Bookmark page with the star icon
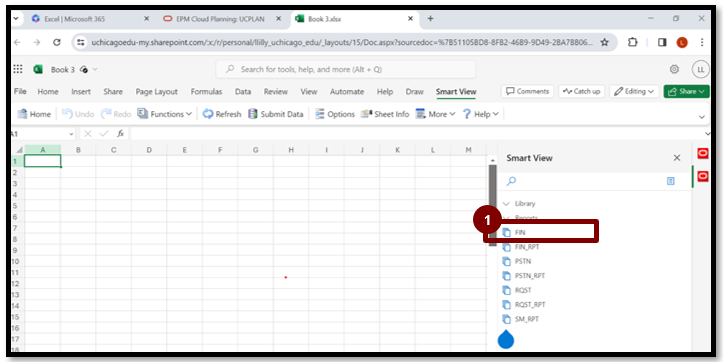This screenshot has width=723, height=362. [x=604, y=42]
